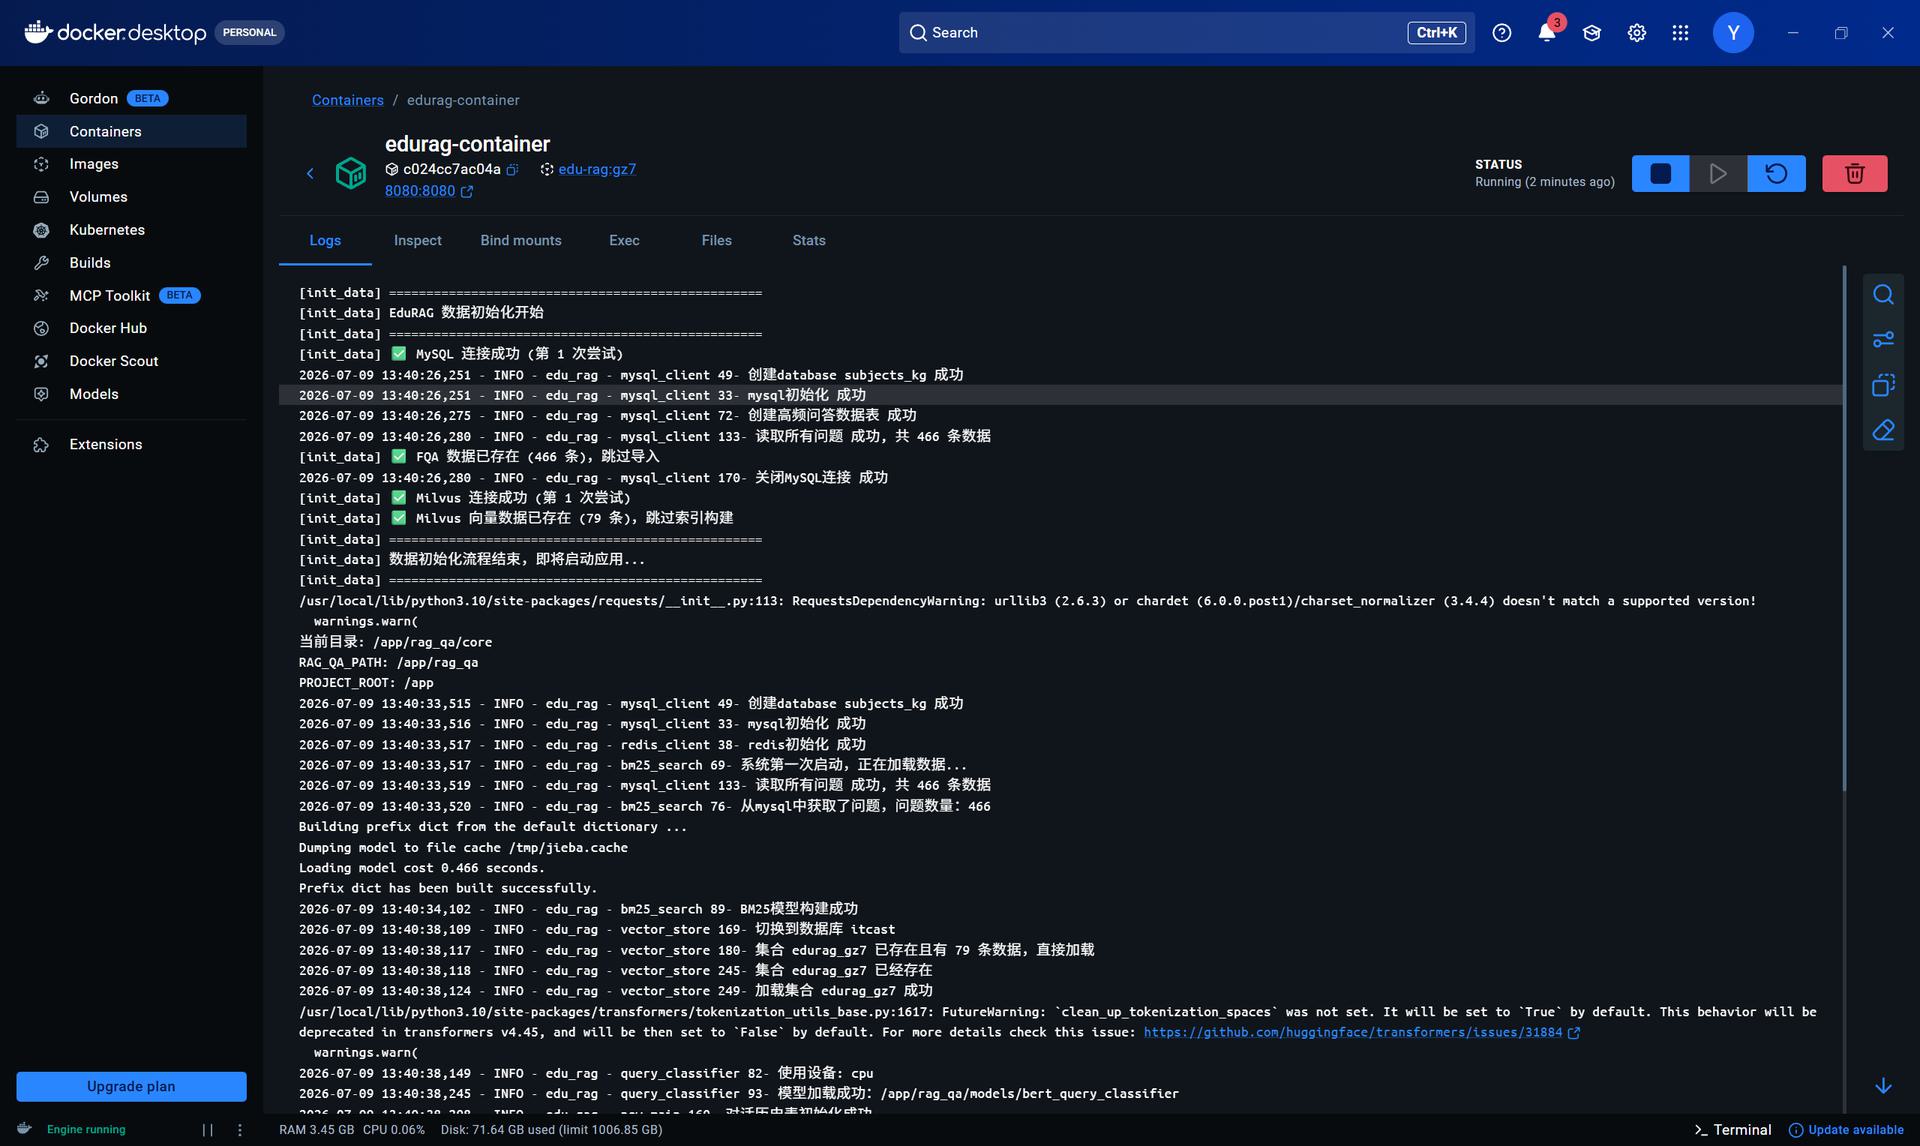
Task: Go to the Images section
Action: click(131, 164)
